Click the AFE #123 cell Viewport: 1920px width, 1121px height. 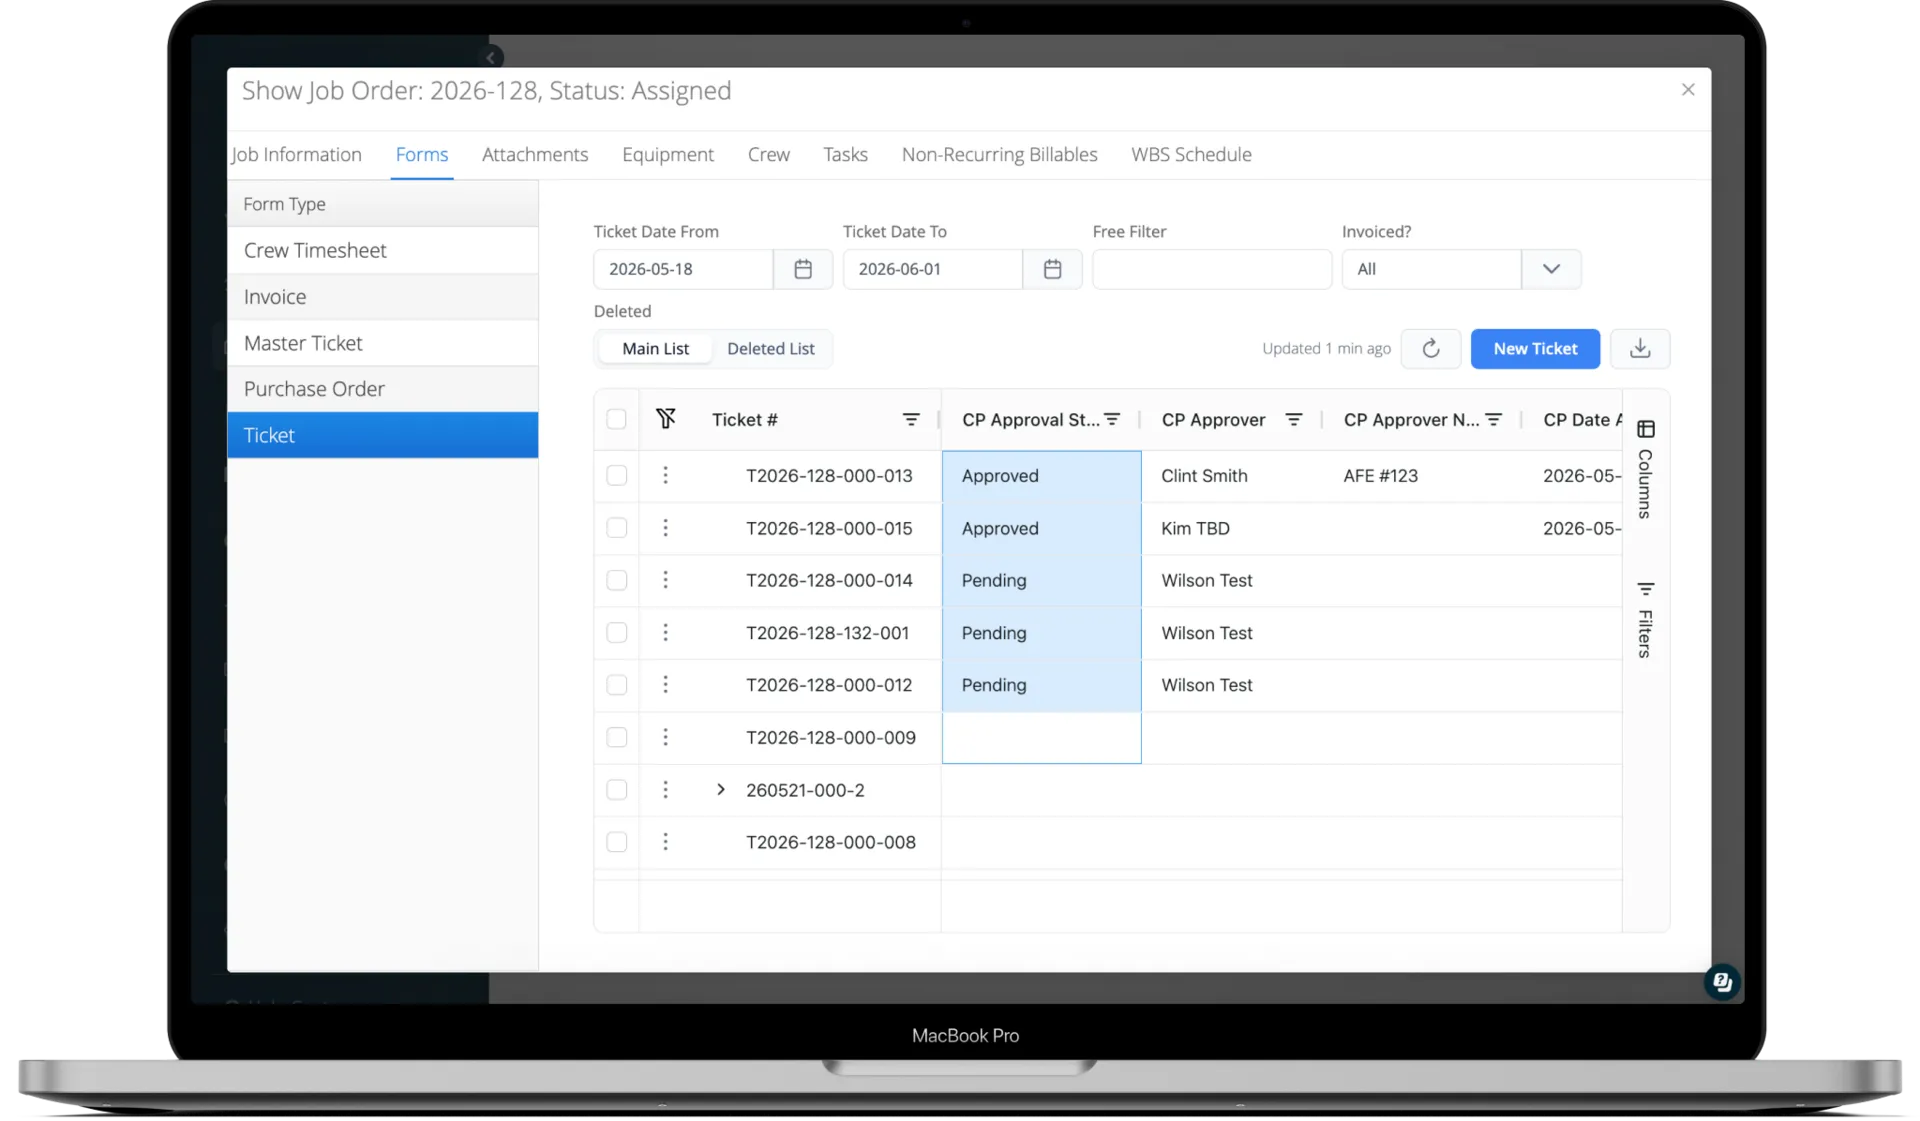pyautogui.click(x=1421, y=476)
